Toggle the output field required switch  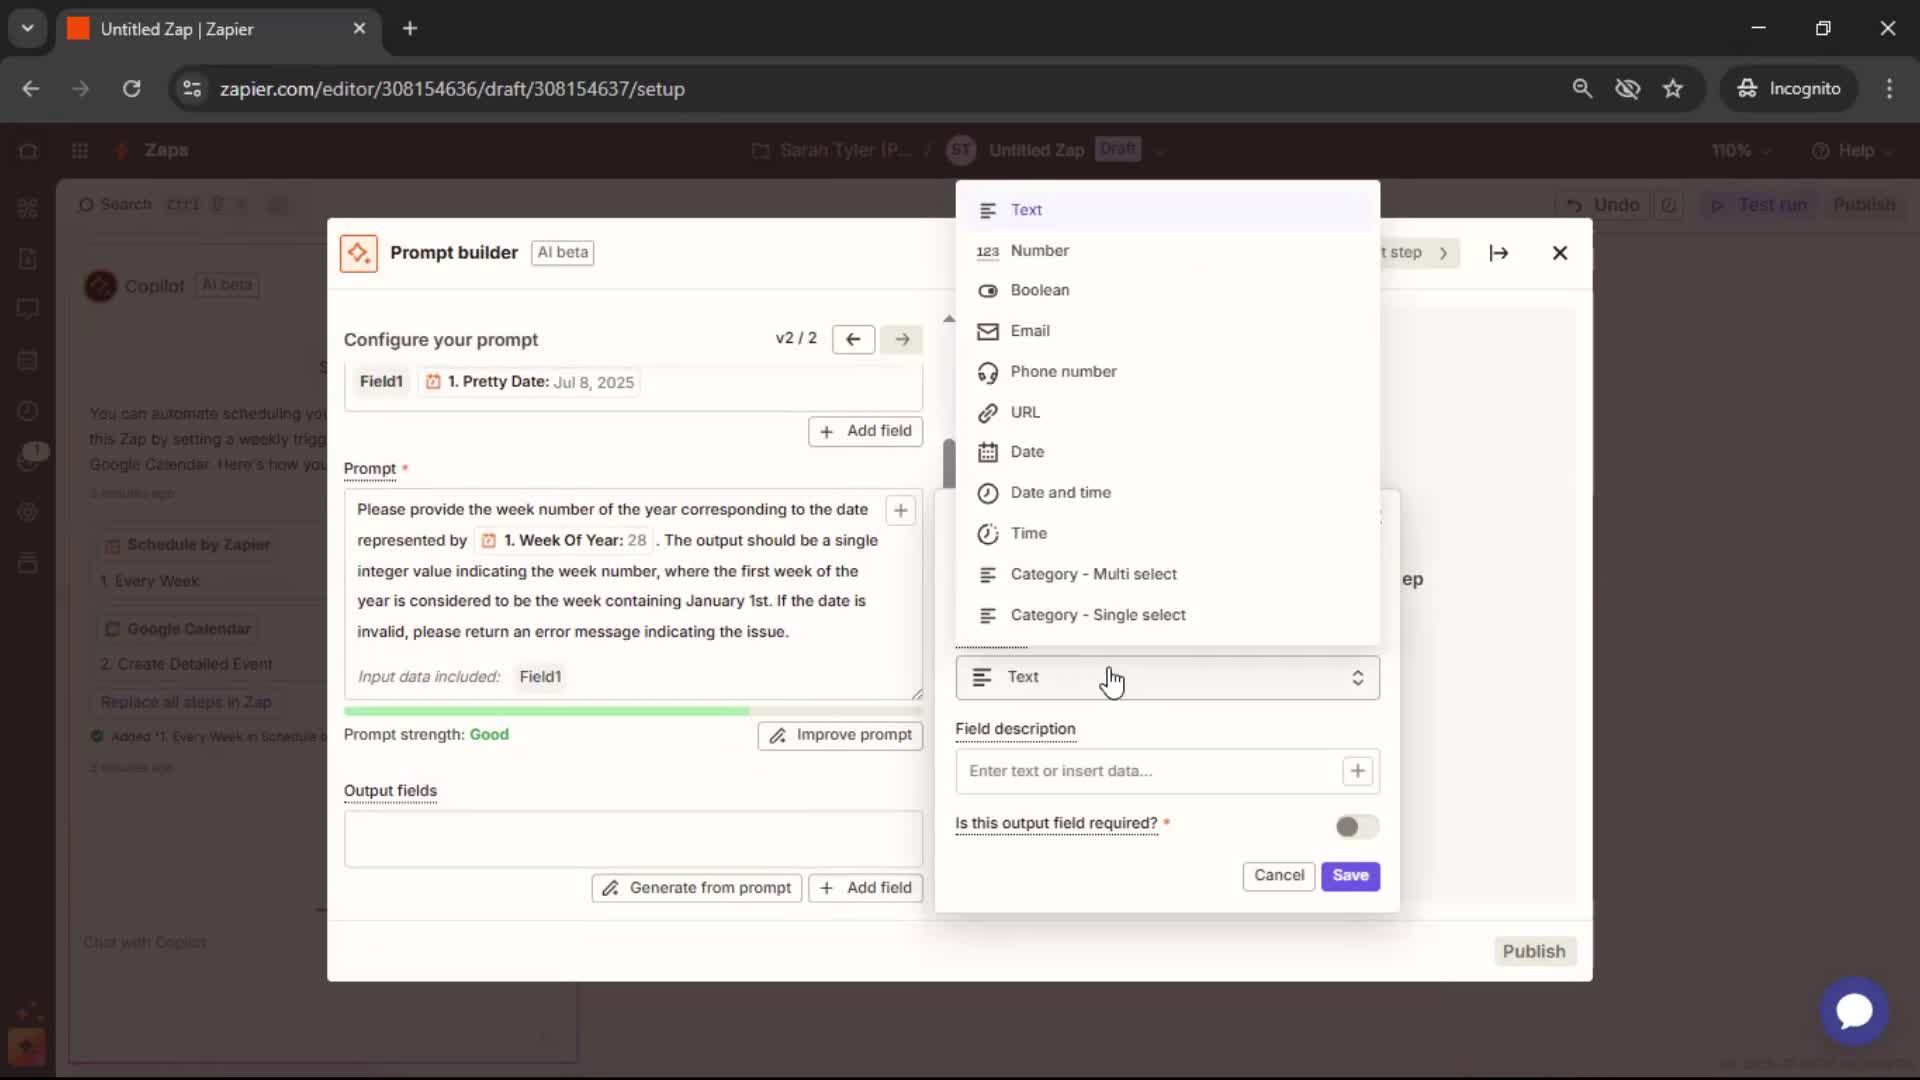tap(1356, 827)
